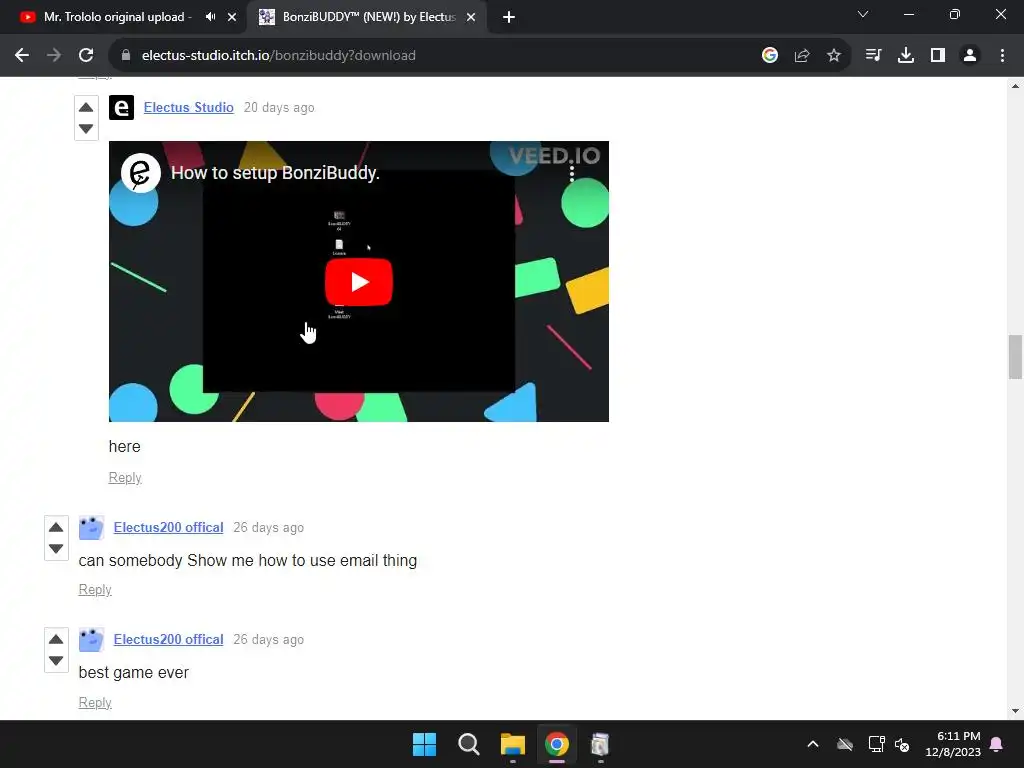Show Chrome downloads
Viewport: 1024px width, 768px height.
click(x=906, y=56)
